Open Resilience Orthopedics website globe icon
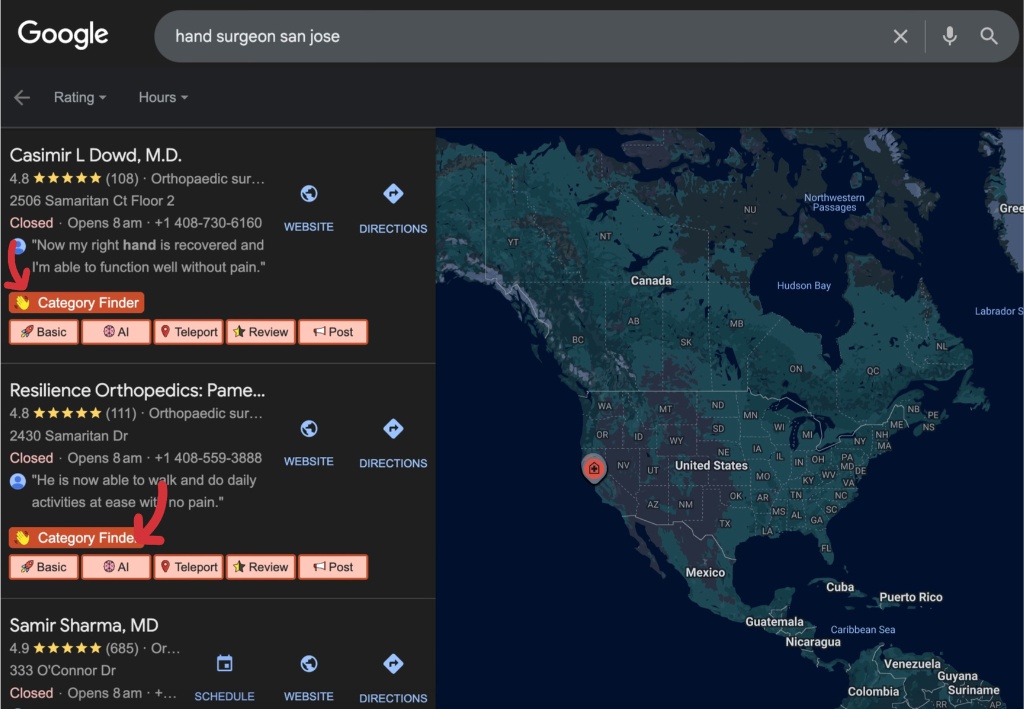 308,429
